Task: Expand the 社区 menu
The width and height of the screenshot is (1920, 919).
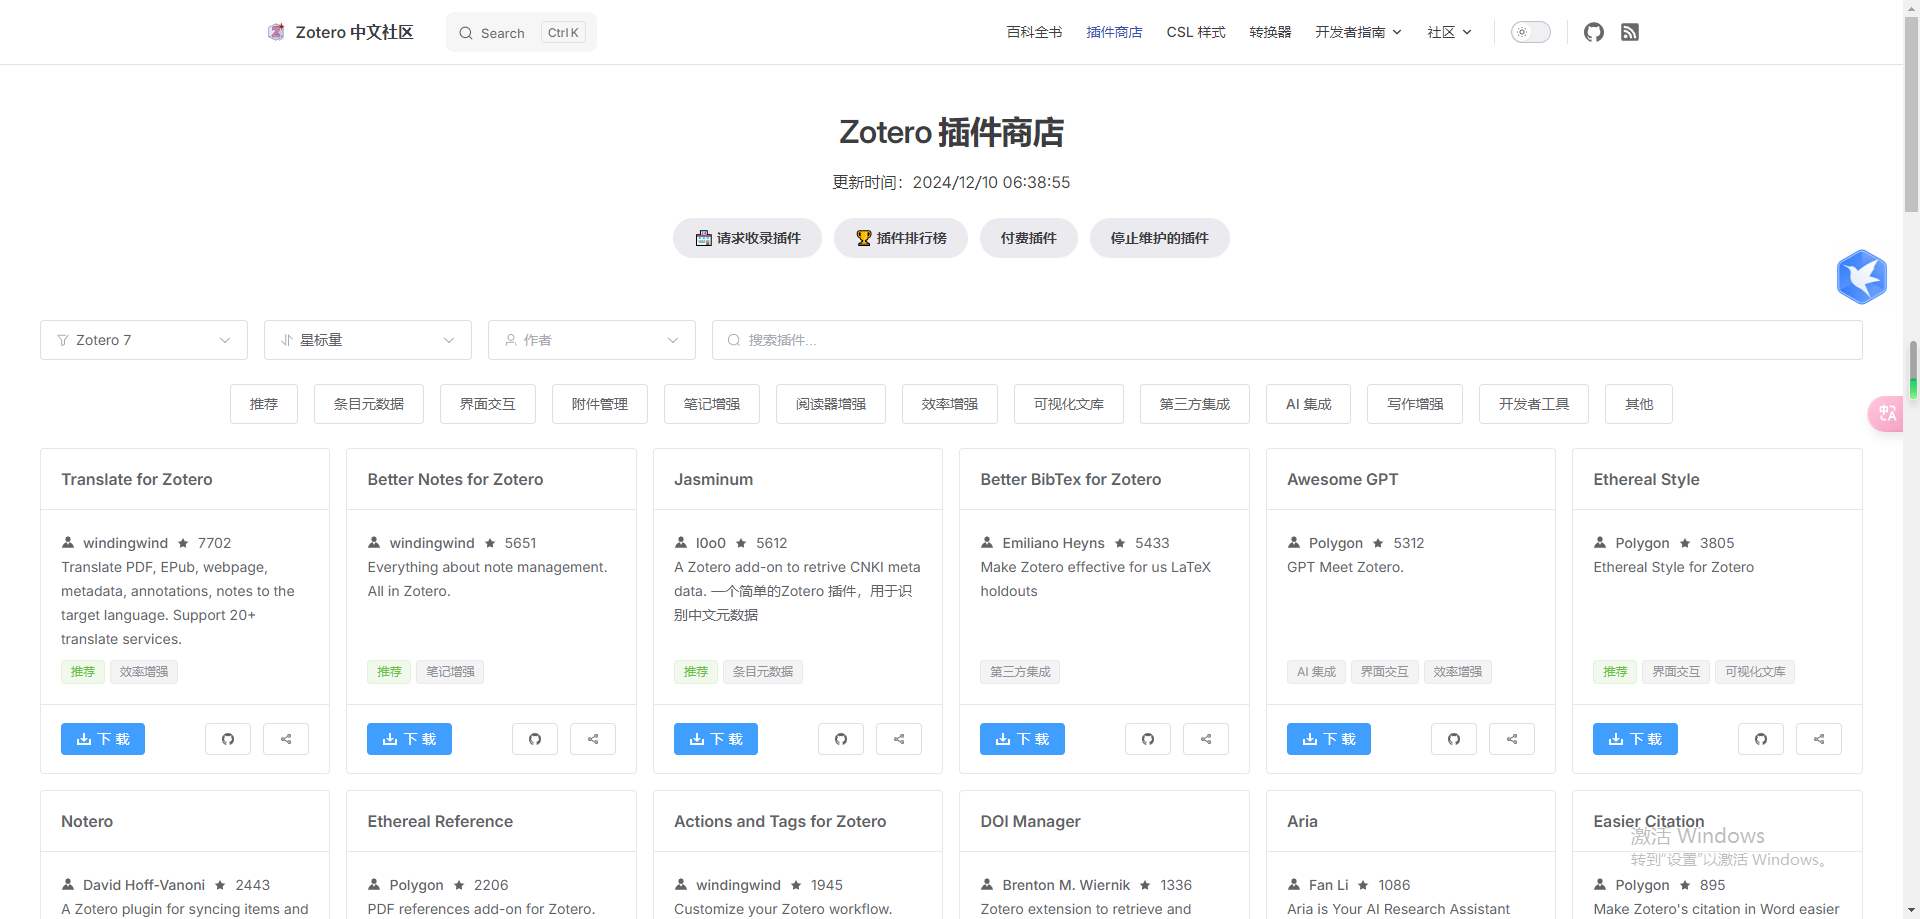Action: pyautogui.click(x=1449, y=32)
